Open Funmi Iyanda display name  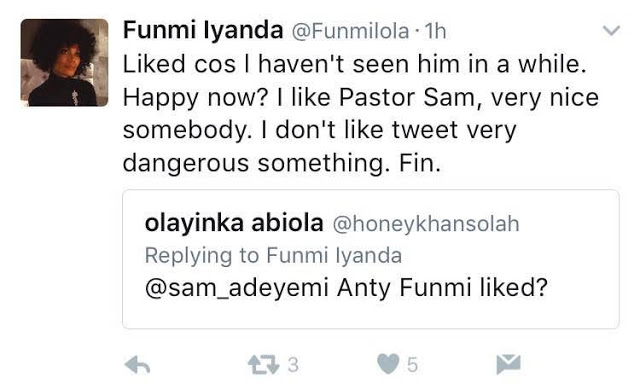click(203, 30)
